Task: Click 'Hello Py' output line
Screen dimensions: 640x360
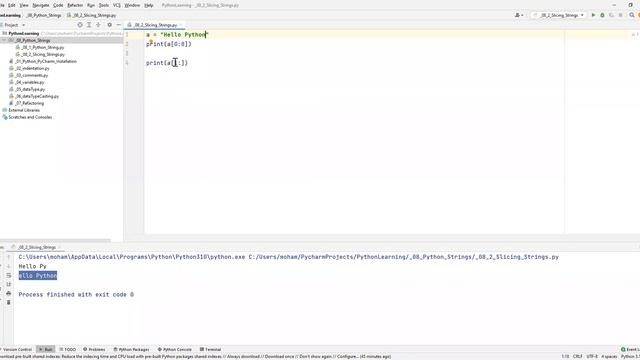Action: click(33, 266)
